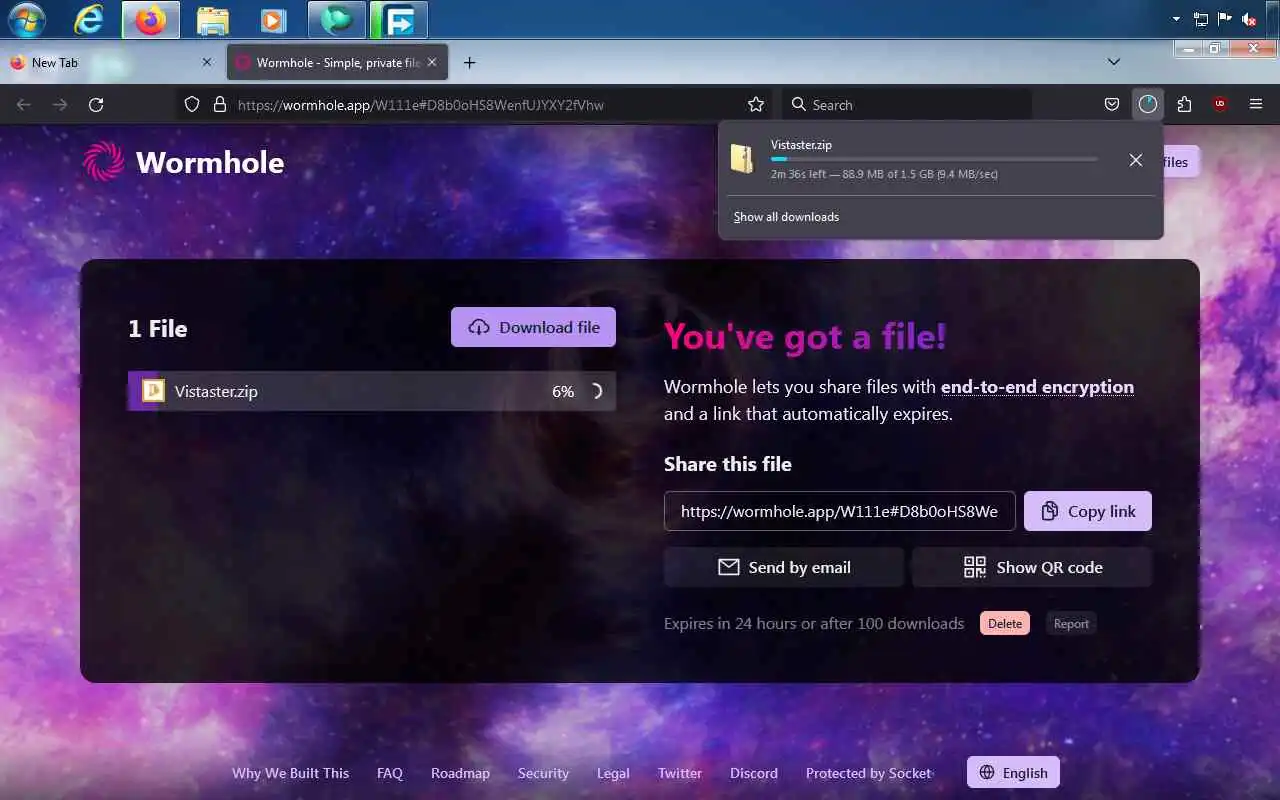Open the list all tabs dropdown

point(1114,62)
